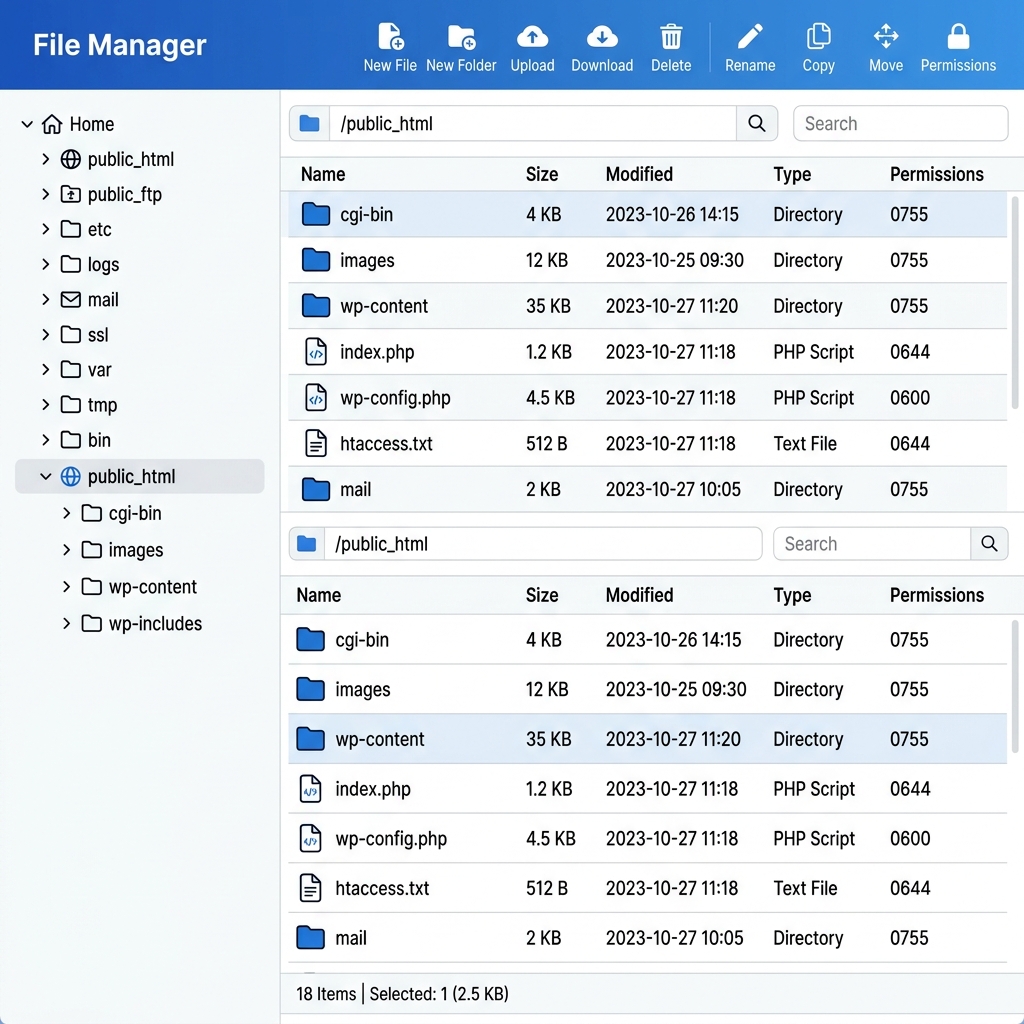Click the public_ftp upload-folder icon
Screen dimensions: 1024x1024
coord(71,195)
